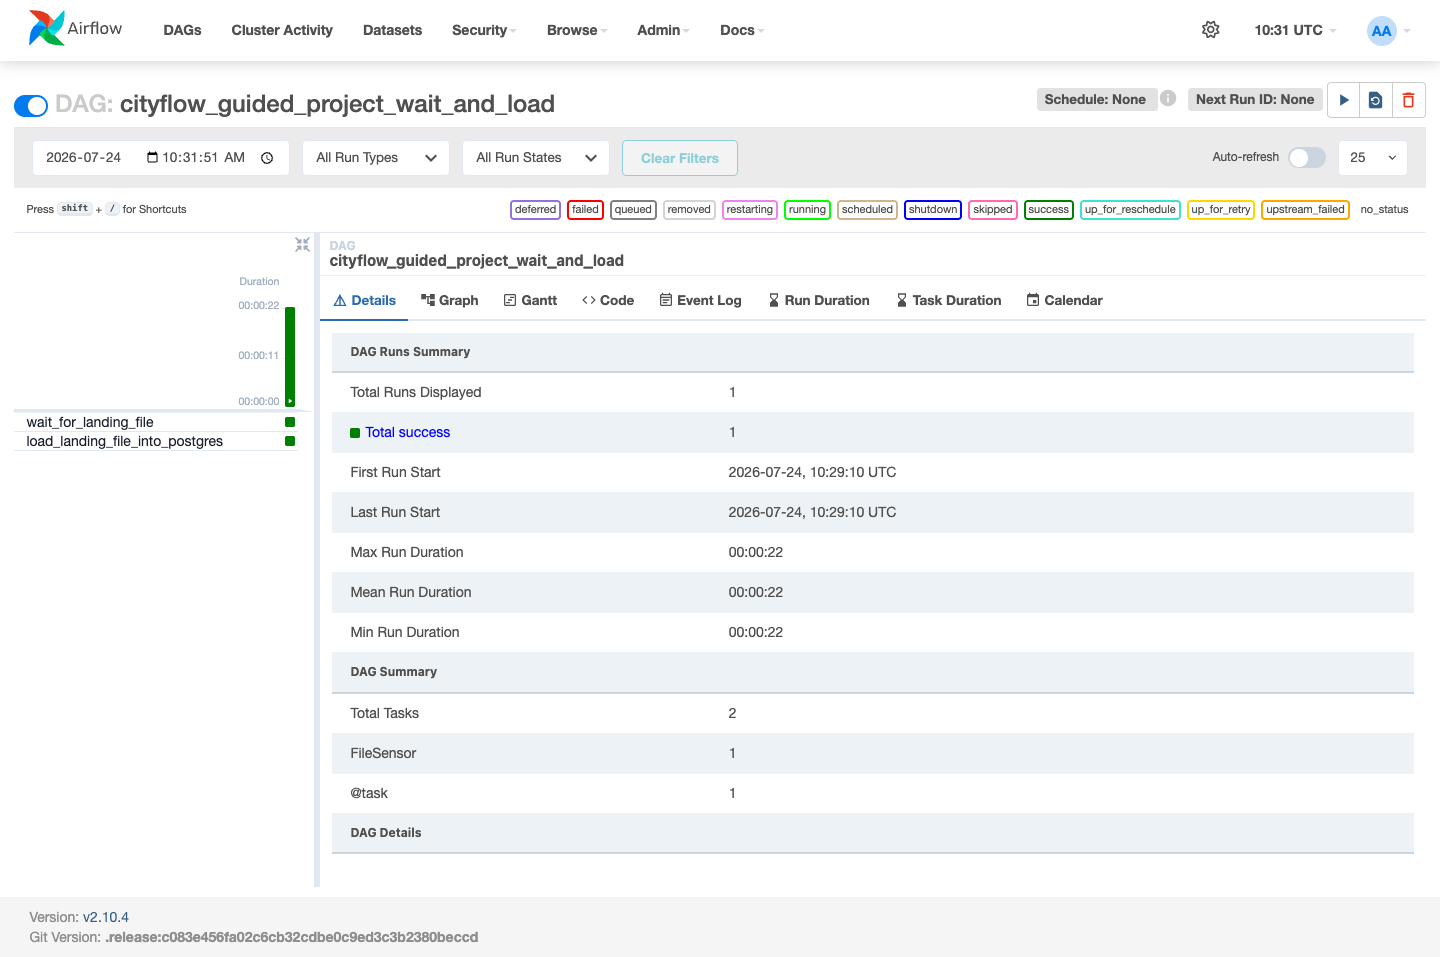This screenshot has height=957, width=1440.
Task: Expand the Docs menu
Action: (742, 30)
